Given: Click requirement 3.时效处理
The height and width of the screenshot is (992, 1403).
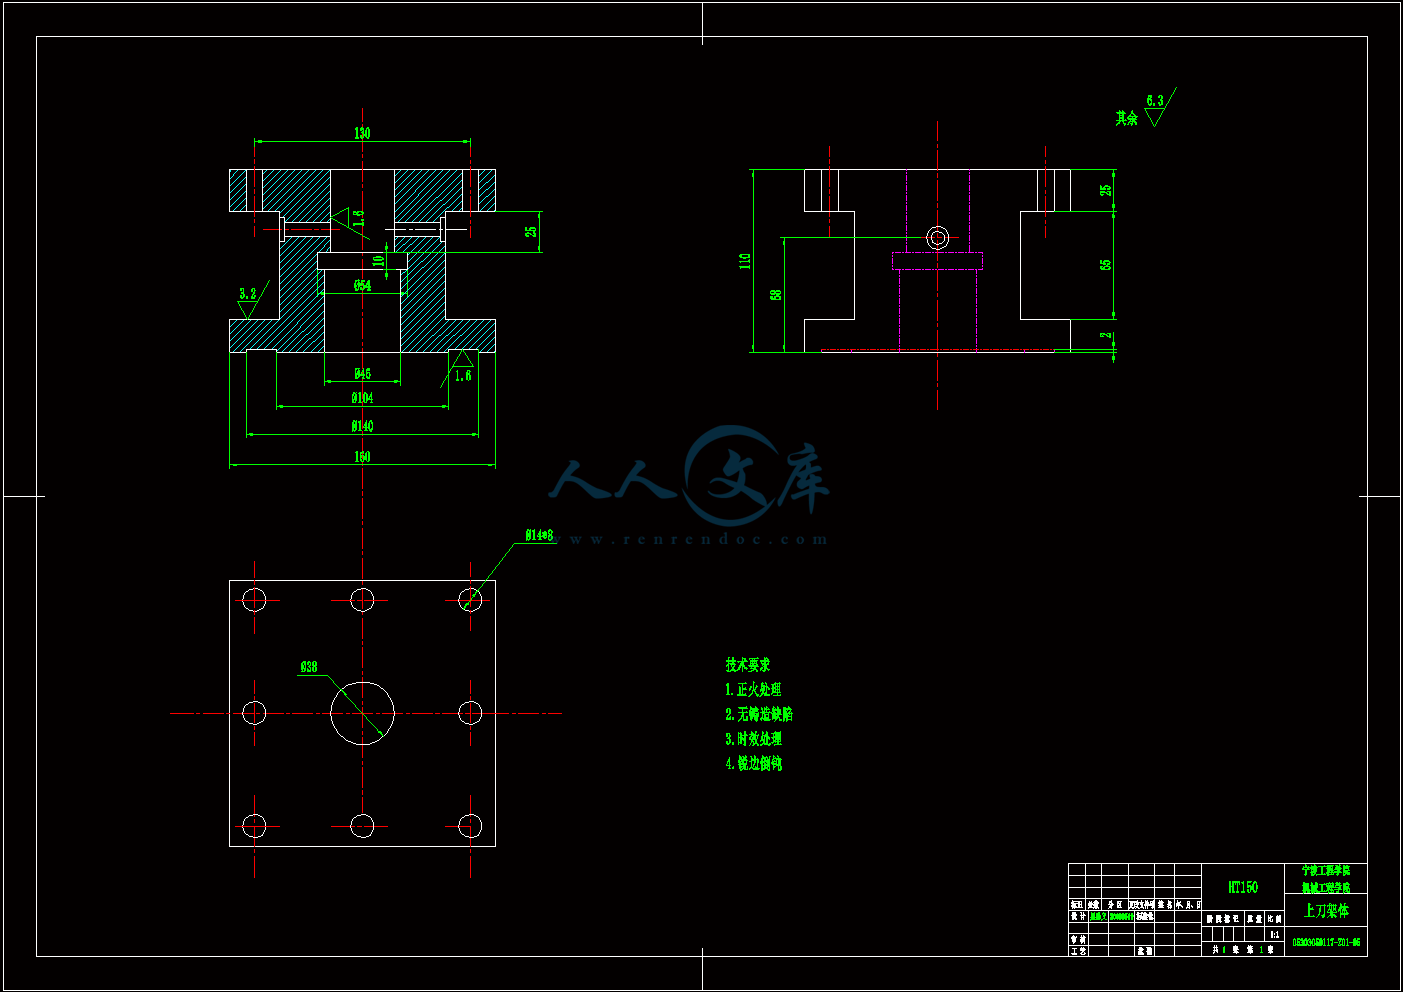Looking at the screenshot, I should [x=753, y=739].
